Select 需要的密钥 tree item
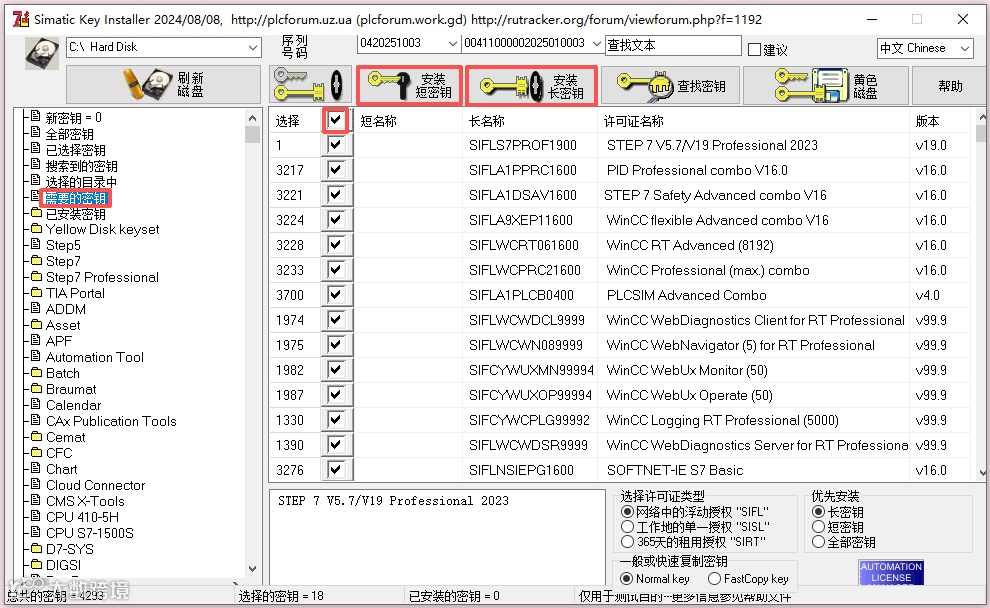The image size is (990, 608). tap(75, 198)
